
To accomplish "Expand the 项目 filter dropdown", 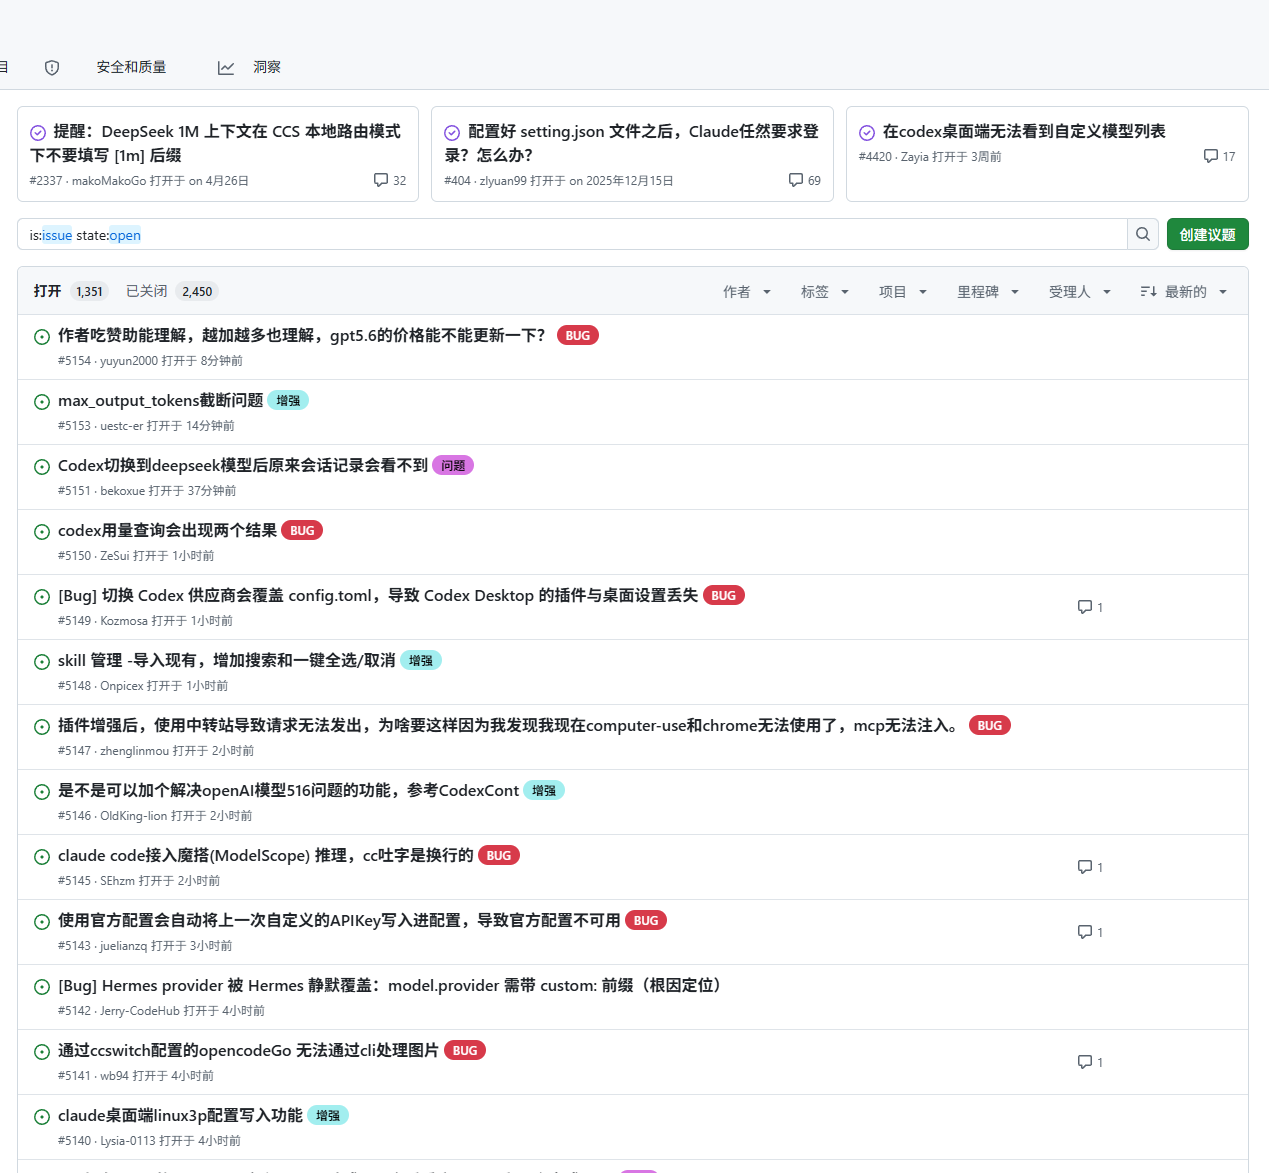I will point(903,292).
